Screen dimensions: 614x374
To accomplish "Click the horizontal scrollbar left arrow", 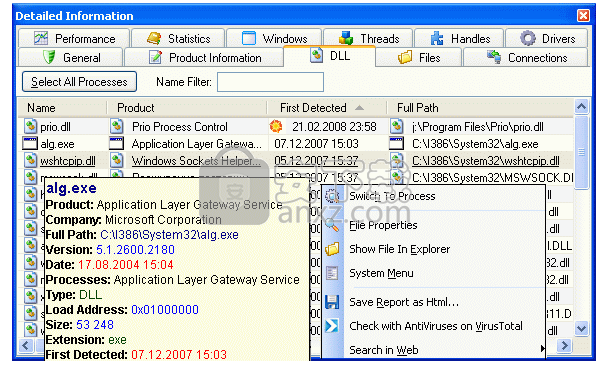I will tap(26, 345).
